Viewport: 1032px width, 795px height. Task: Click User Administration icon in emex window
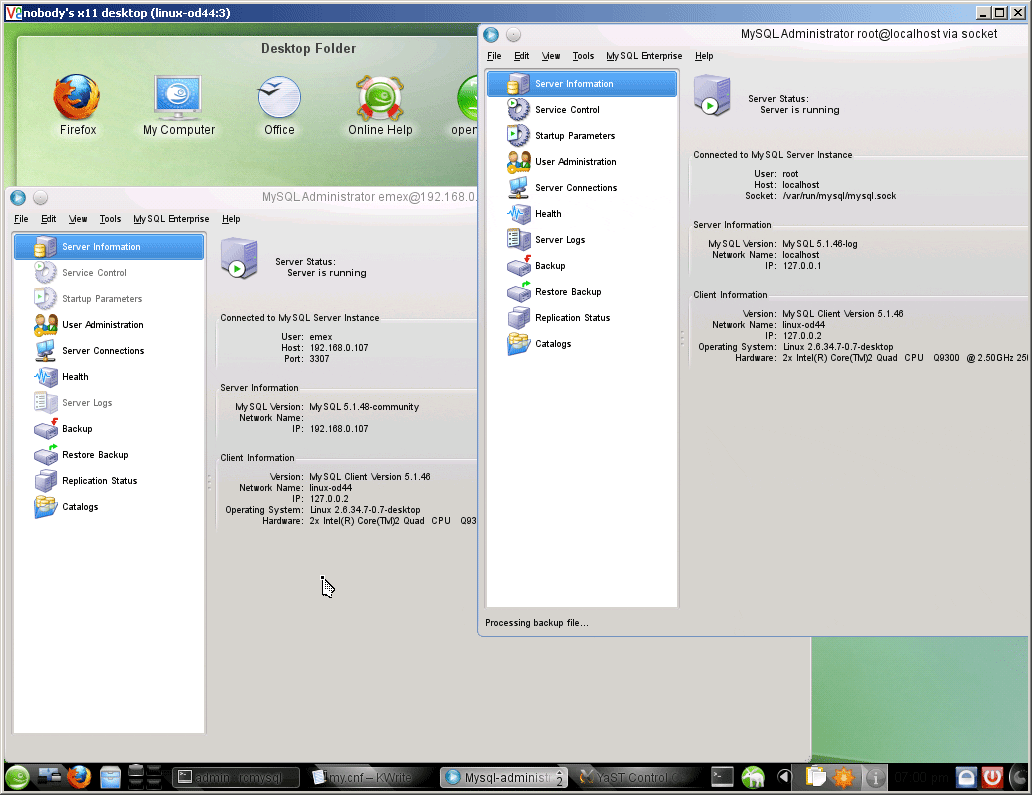click(45, 324)
